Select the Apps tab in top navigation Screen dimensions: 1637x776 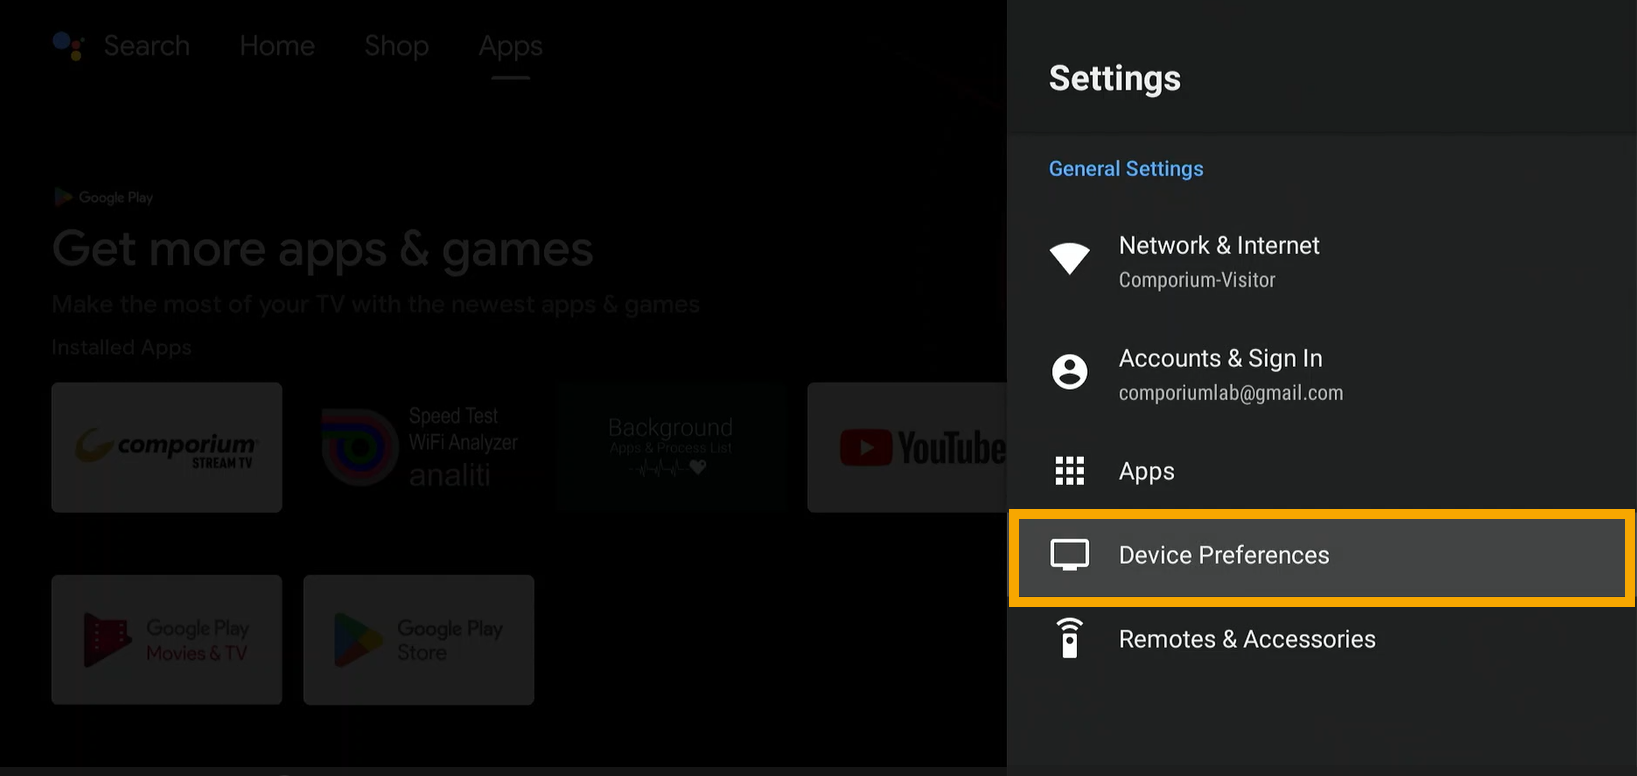point(510,46)
